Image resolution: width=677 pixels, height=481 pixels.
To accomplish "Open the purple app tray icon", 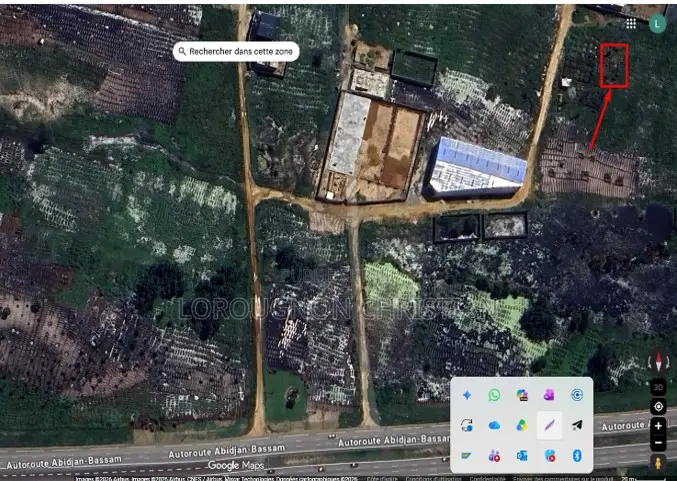I will (x=549, y=395).
